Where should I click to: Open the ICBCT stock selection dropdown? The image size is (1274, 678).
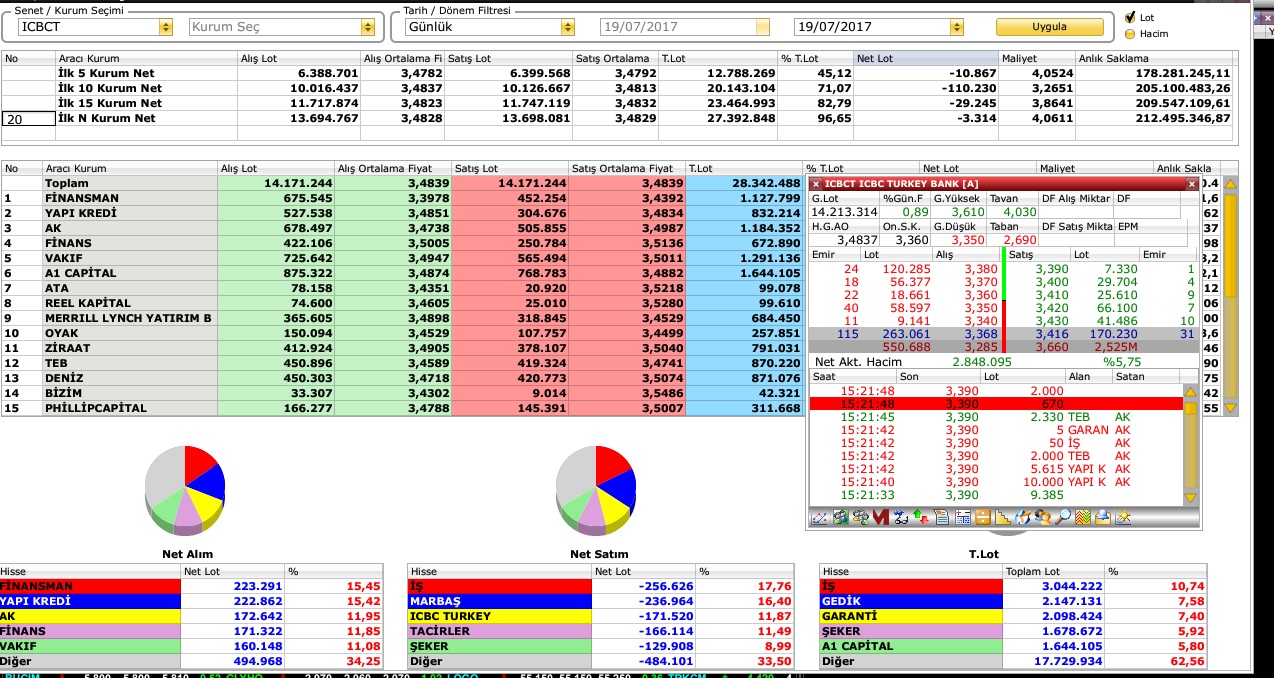[x=166, y=27]
